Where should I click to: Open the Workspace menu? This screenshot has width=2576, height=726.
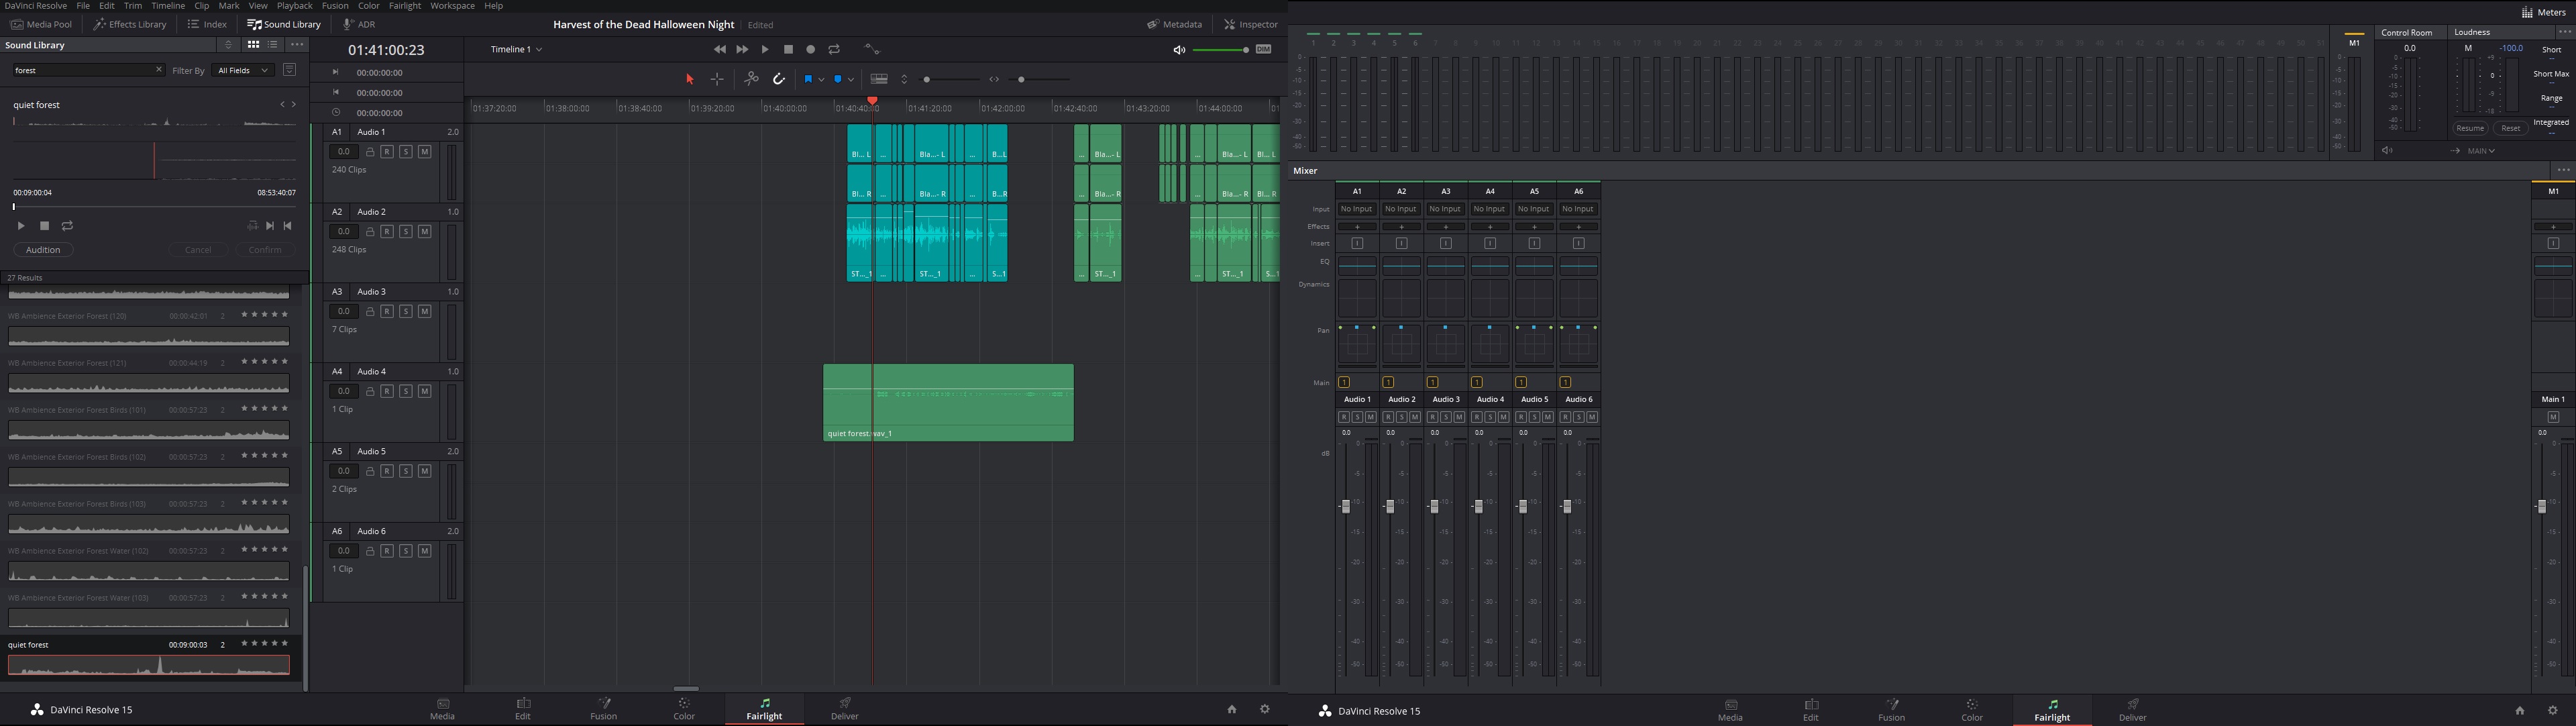click(453, 6)
